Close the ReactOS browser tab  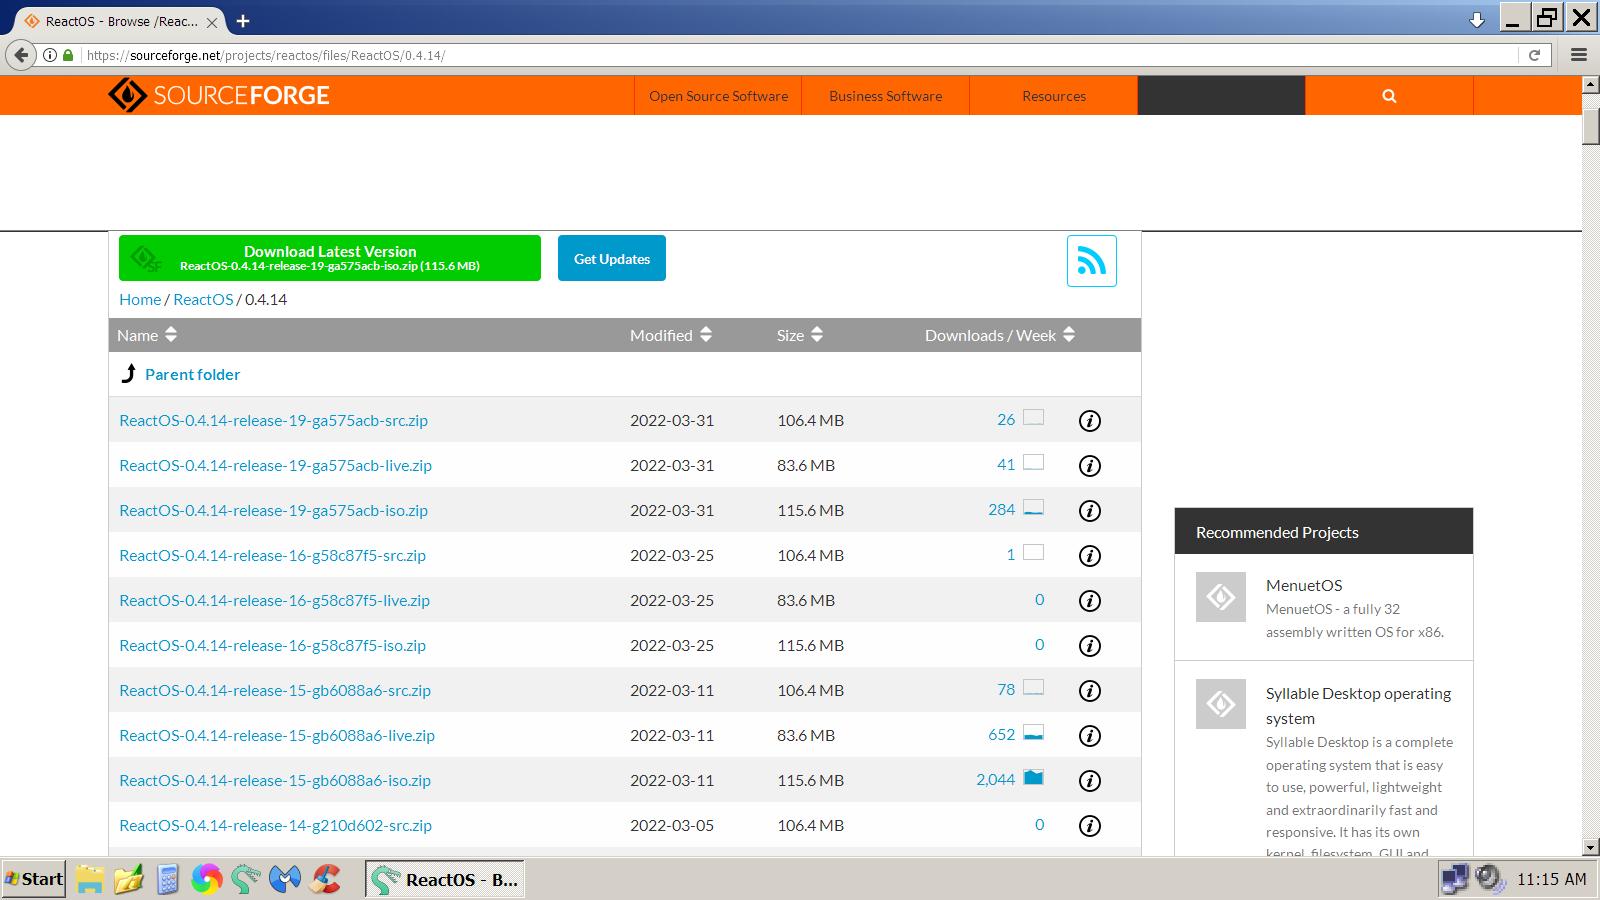point(212,21)
